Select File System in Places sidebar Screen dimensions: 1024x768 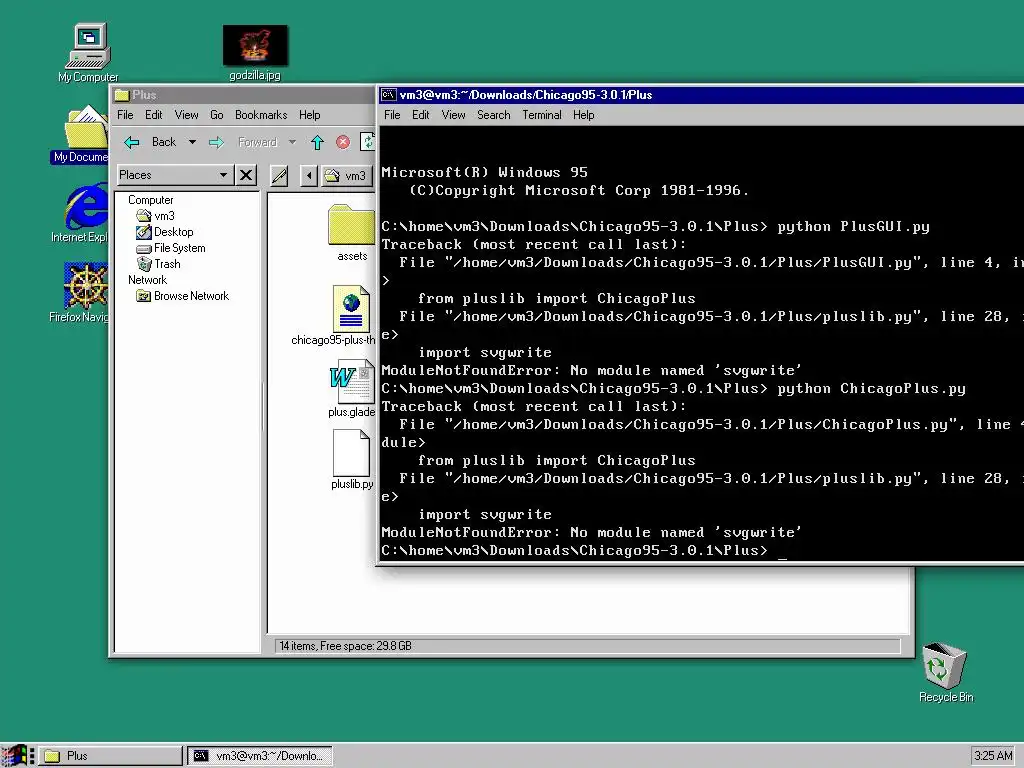(170, 248)
